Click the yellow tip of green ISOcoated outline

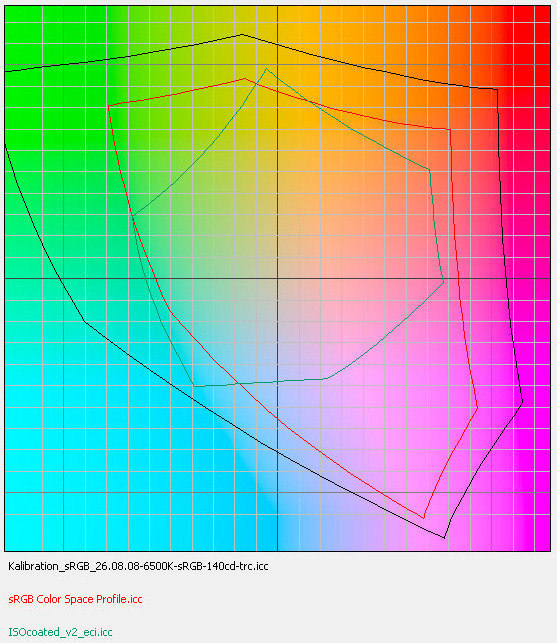267,68
